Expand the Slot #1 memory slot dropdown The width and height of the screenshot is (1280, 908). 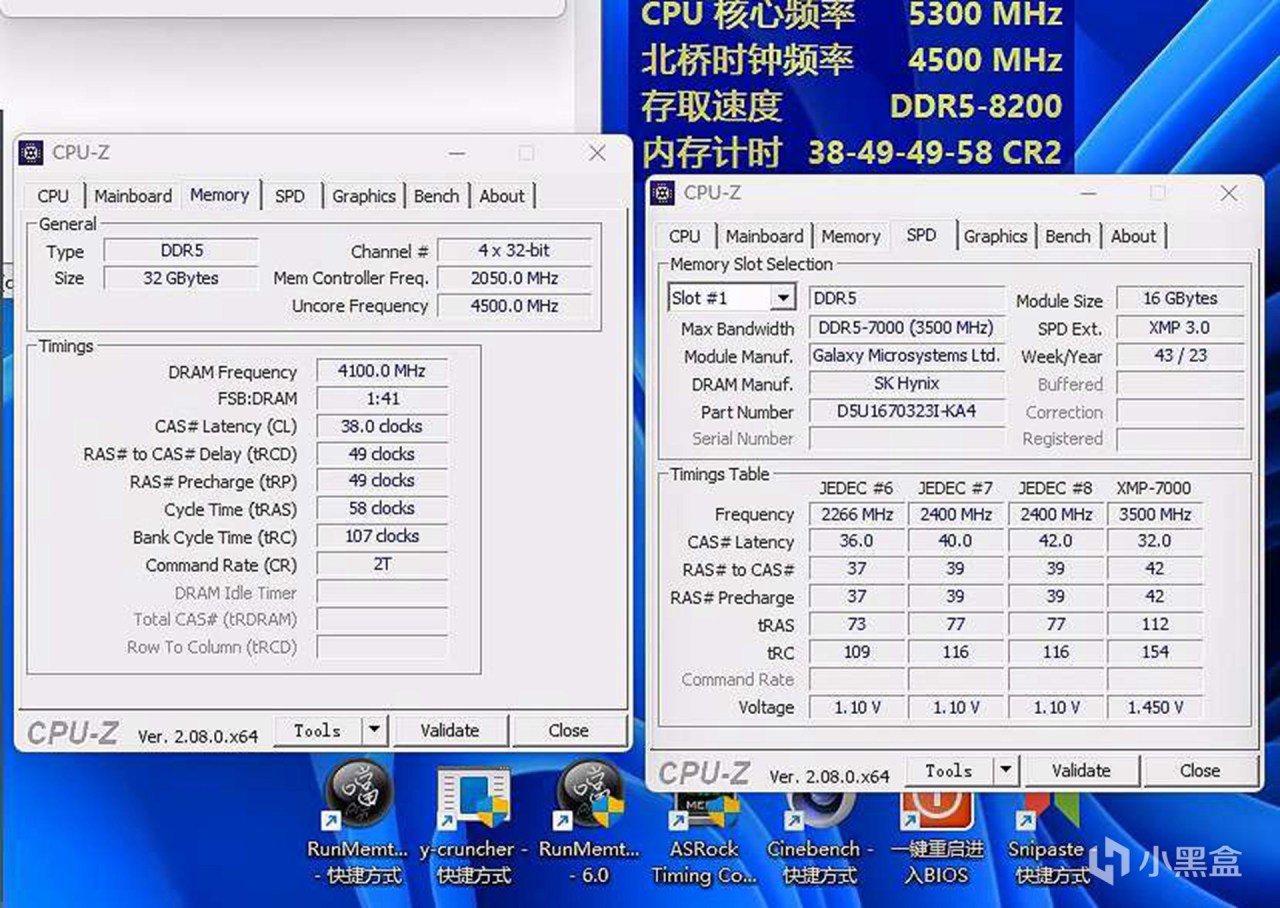pyautogui.click(x=783, y=298)
